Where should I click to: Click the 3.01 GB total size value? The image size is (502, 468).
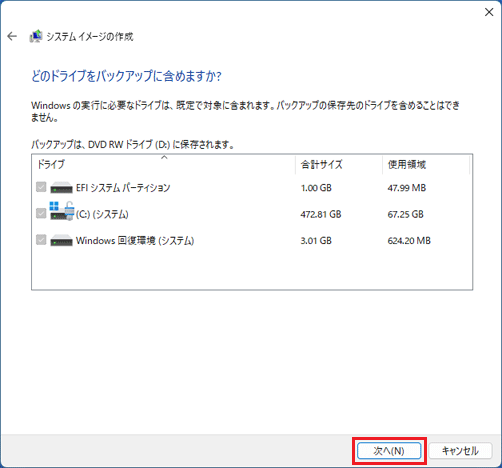[x=316, y=240]
